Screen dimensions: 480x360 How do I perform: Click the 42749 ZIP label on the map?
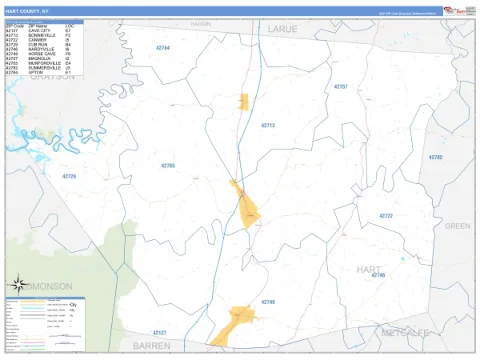[268, 302]
